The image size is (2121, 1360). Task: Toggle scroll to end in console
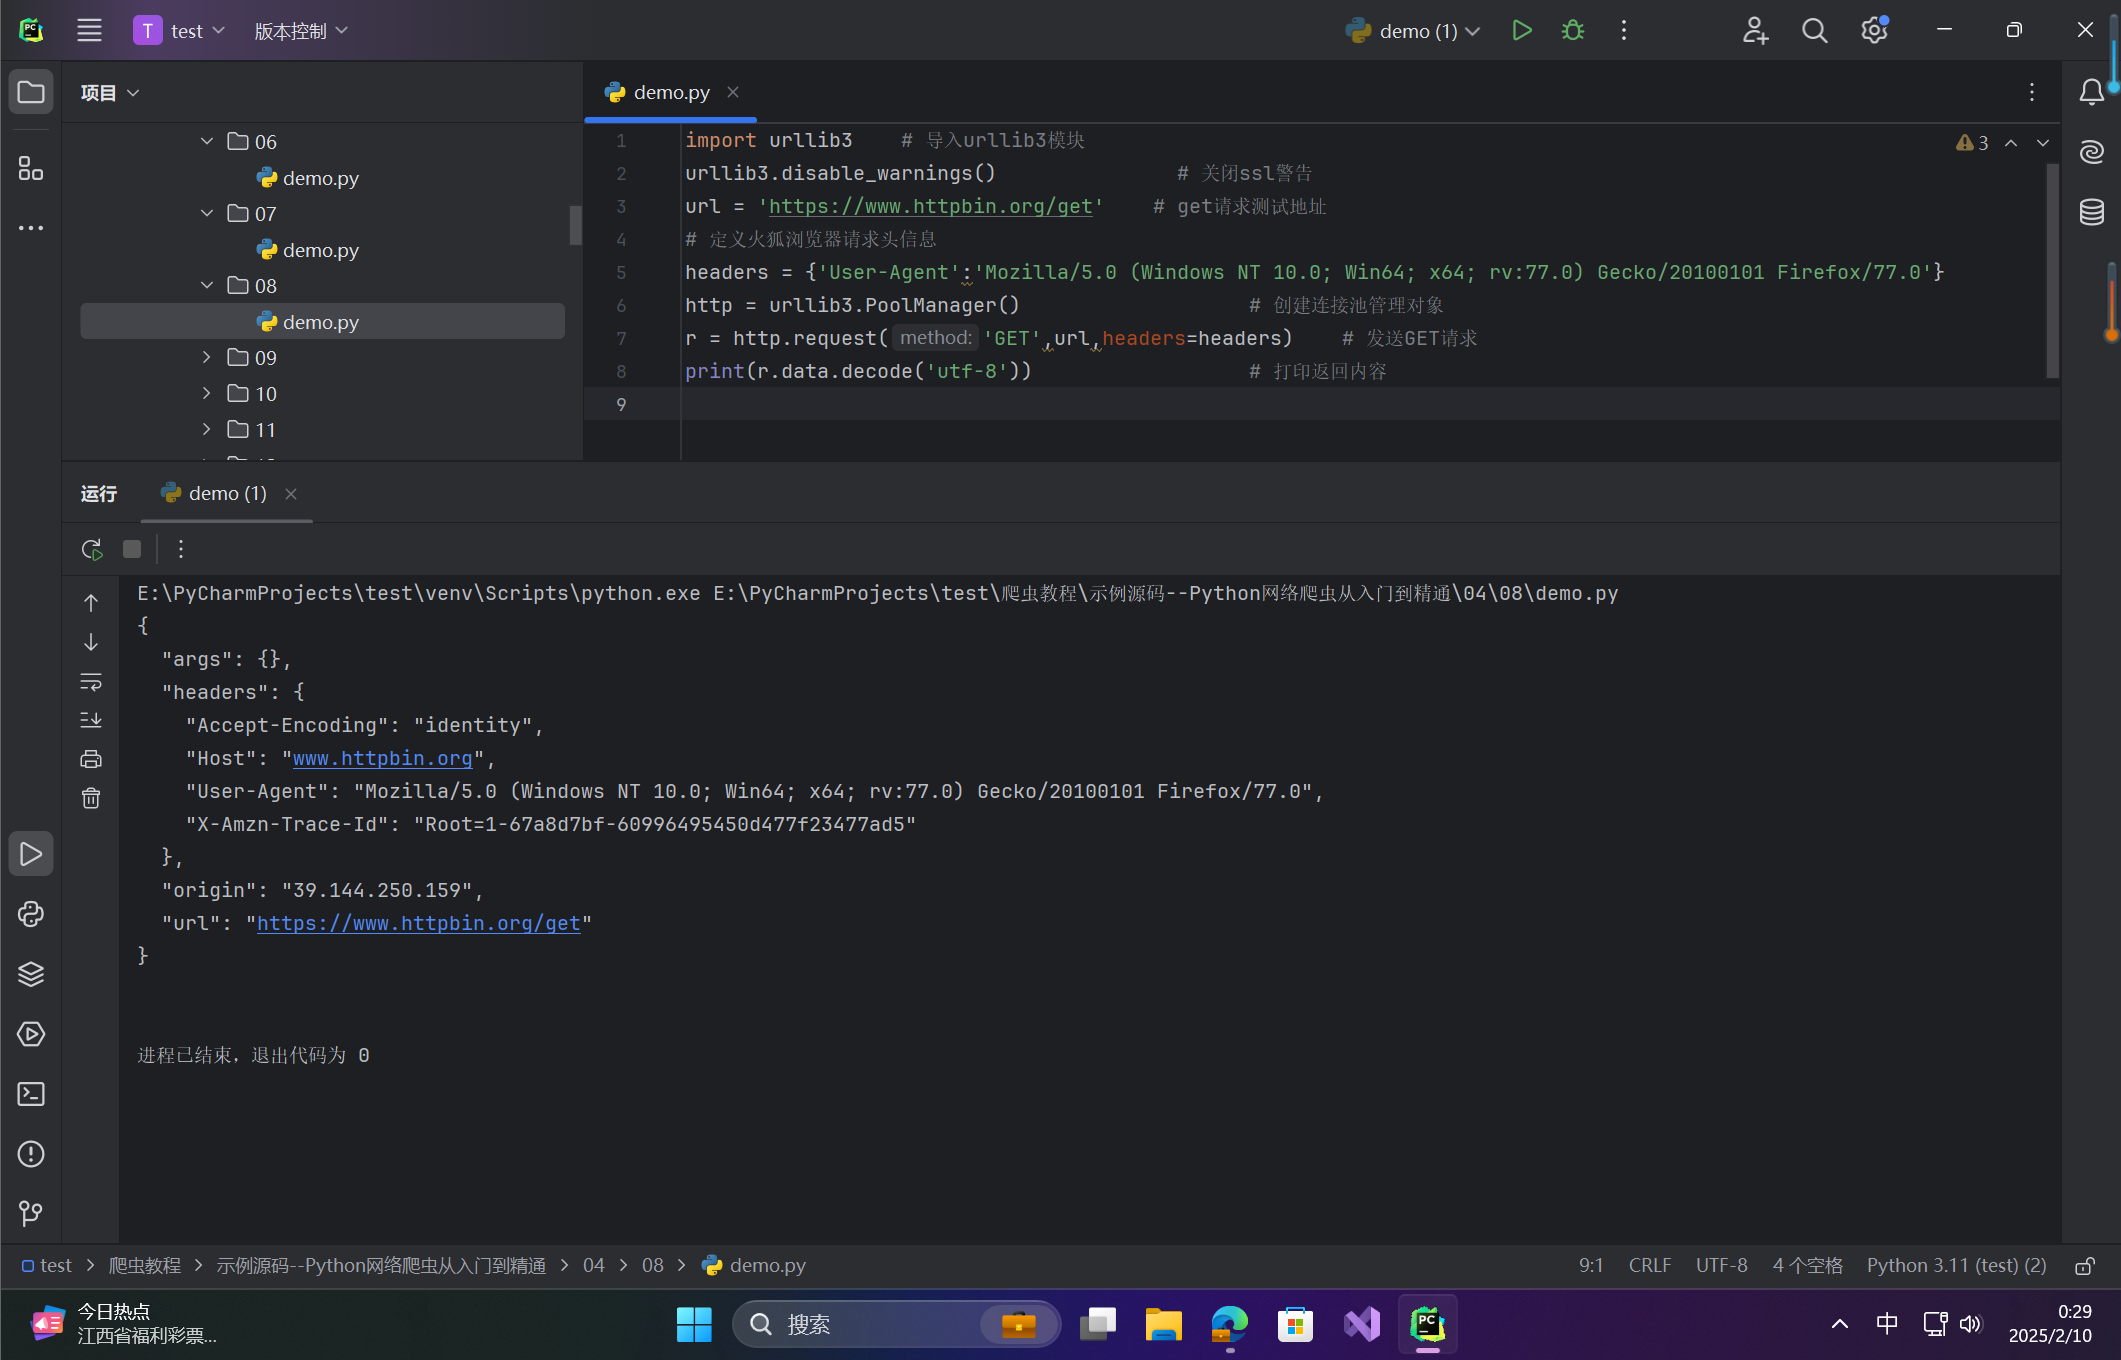(91, 720)
